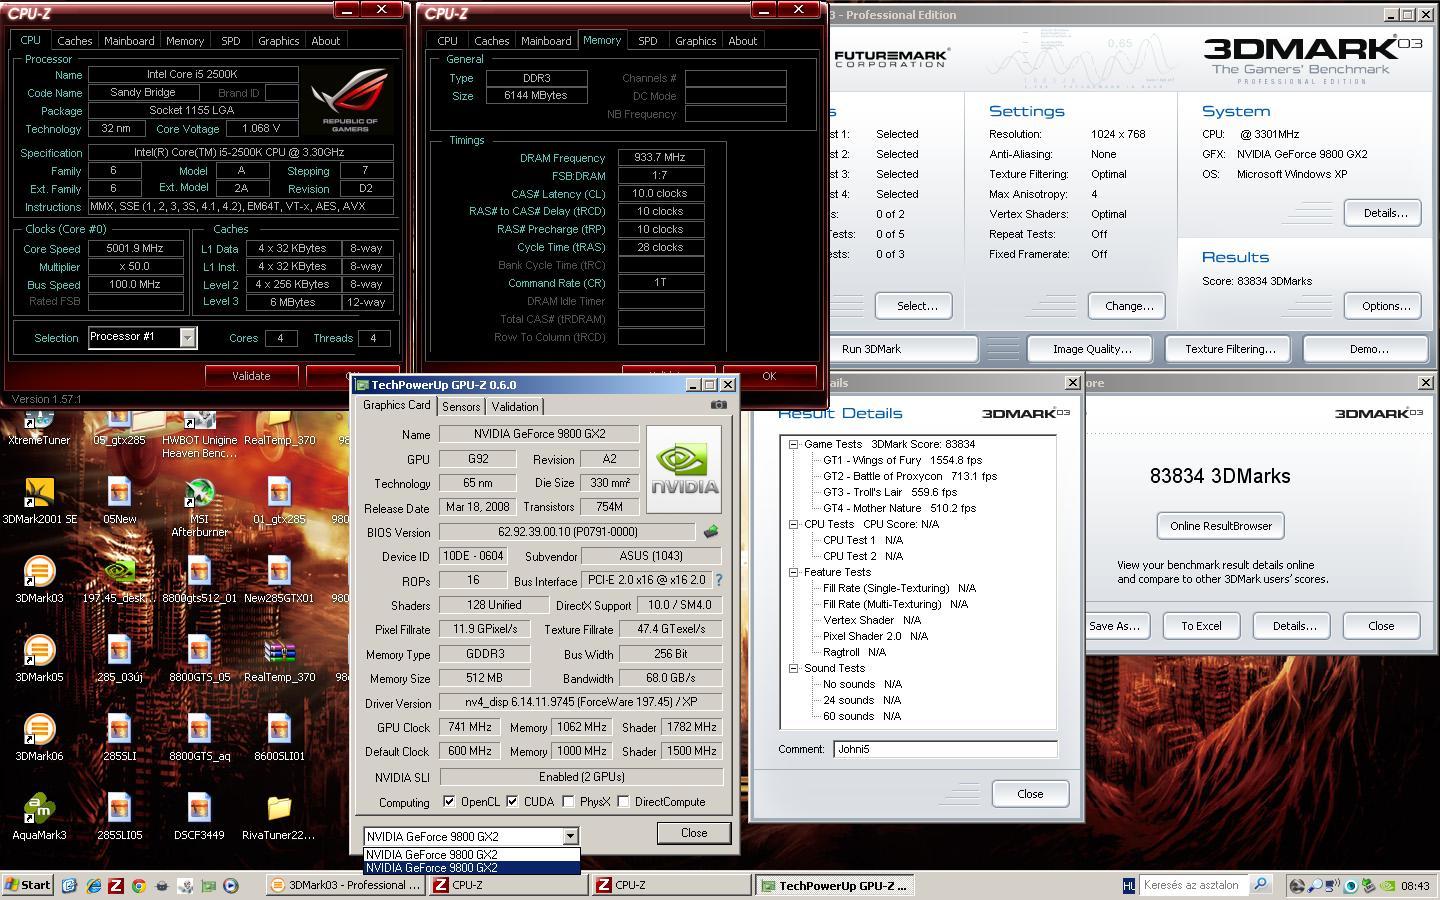Image resolution: width=1440 pixels, height=900 pixels.
Task: Open the 3DMark06 desktop shortcut
Action: tap(39, 737)
